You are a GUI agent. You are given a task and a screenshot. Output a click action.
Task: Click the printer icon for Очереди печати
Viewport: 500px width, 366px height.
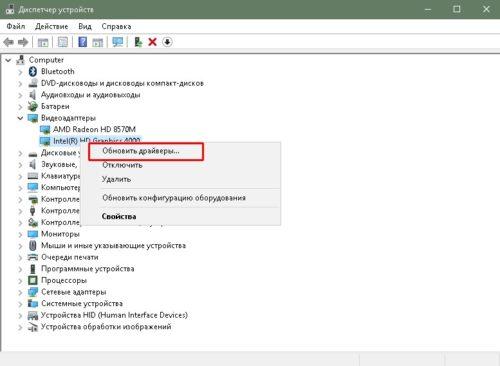pyautogui.click(x=33, y=257)
